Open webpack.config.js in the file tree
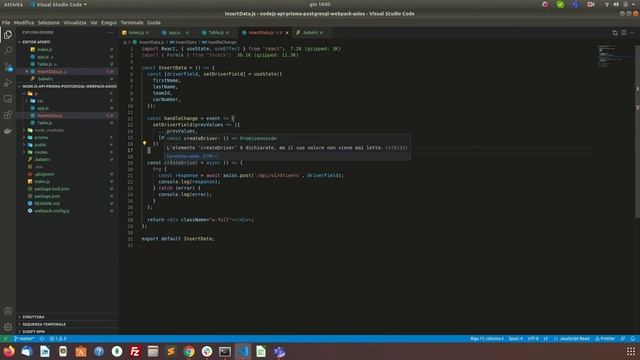Viewport: 640px width, 360px height. click(x=52, y=211)
